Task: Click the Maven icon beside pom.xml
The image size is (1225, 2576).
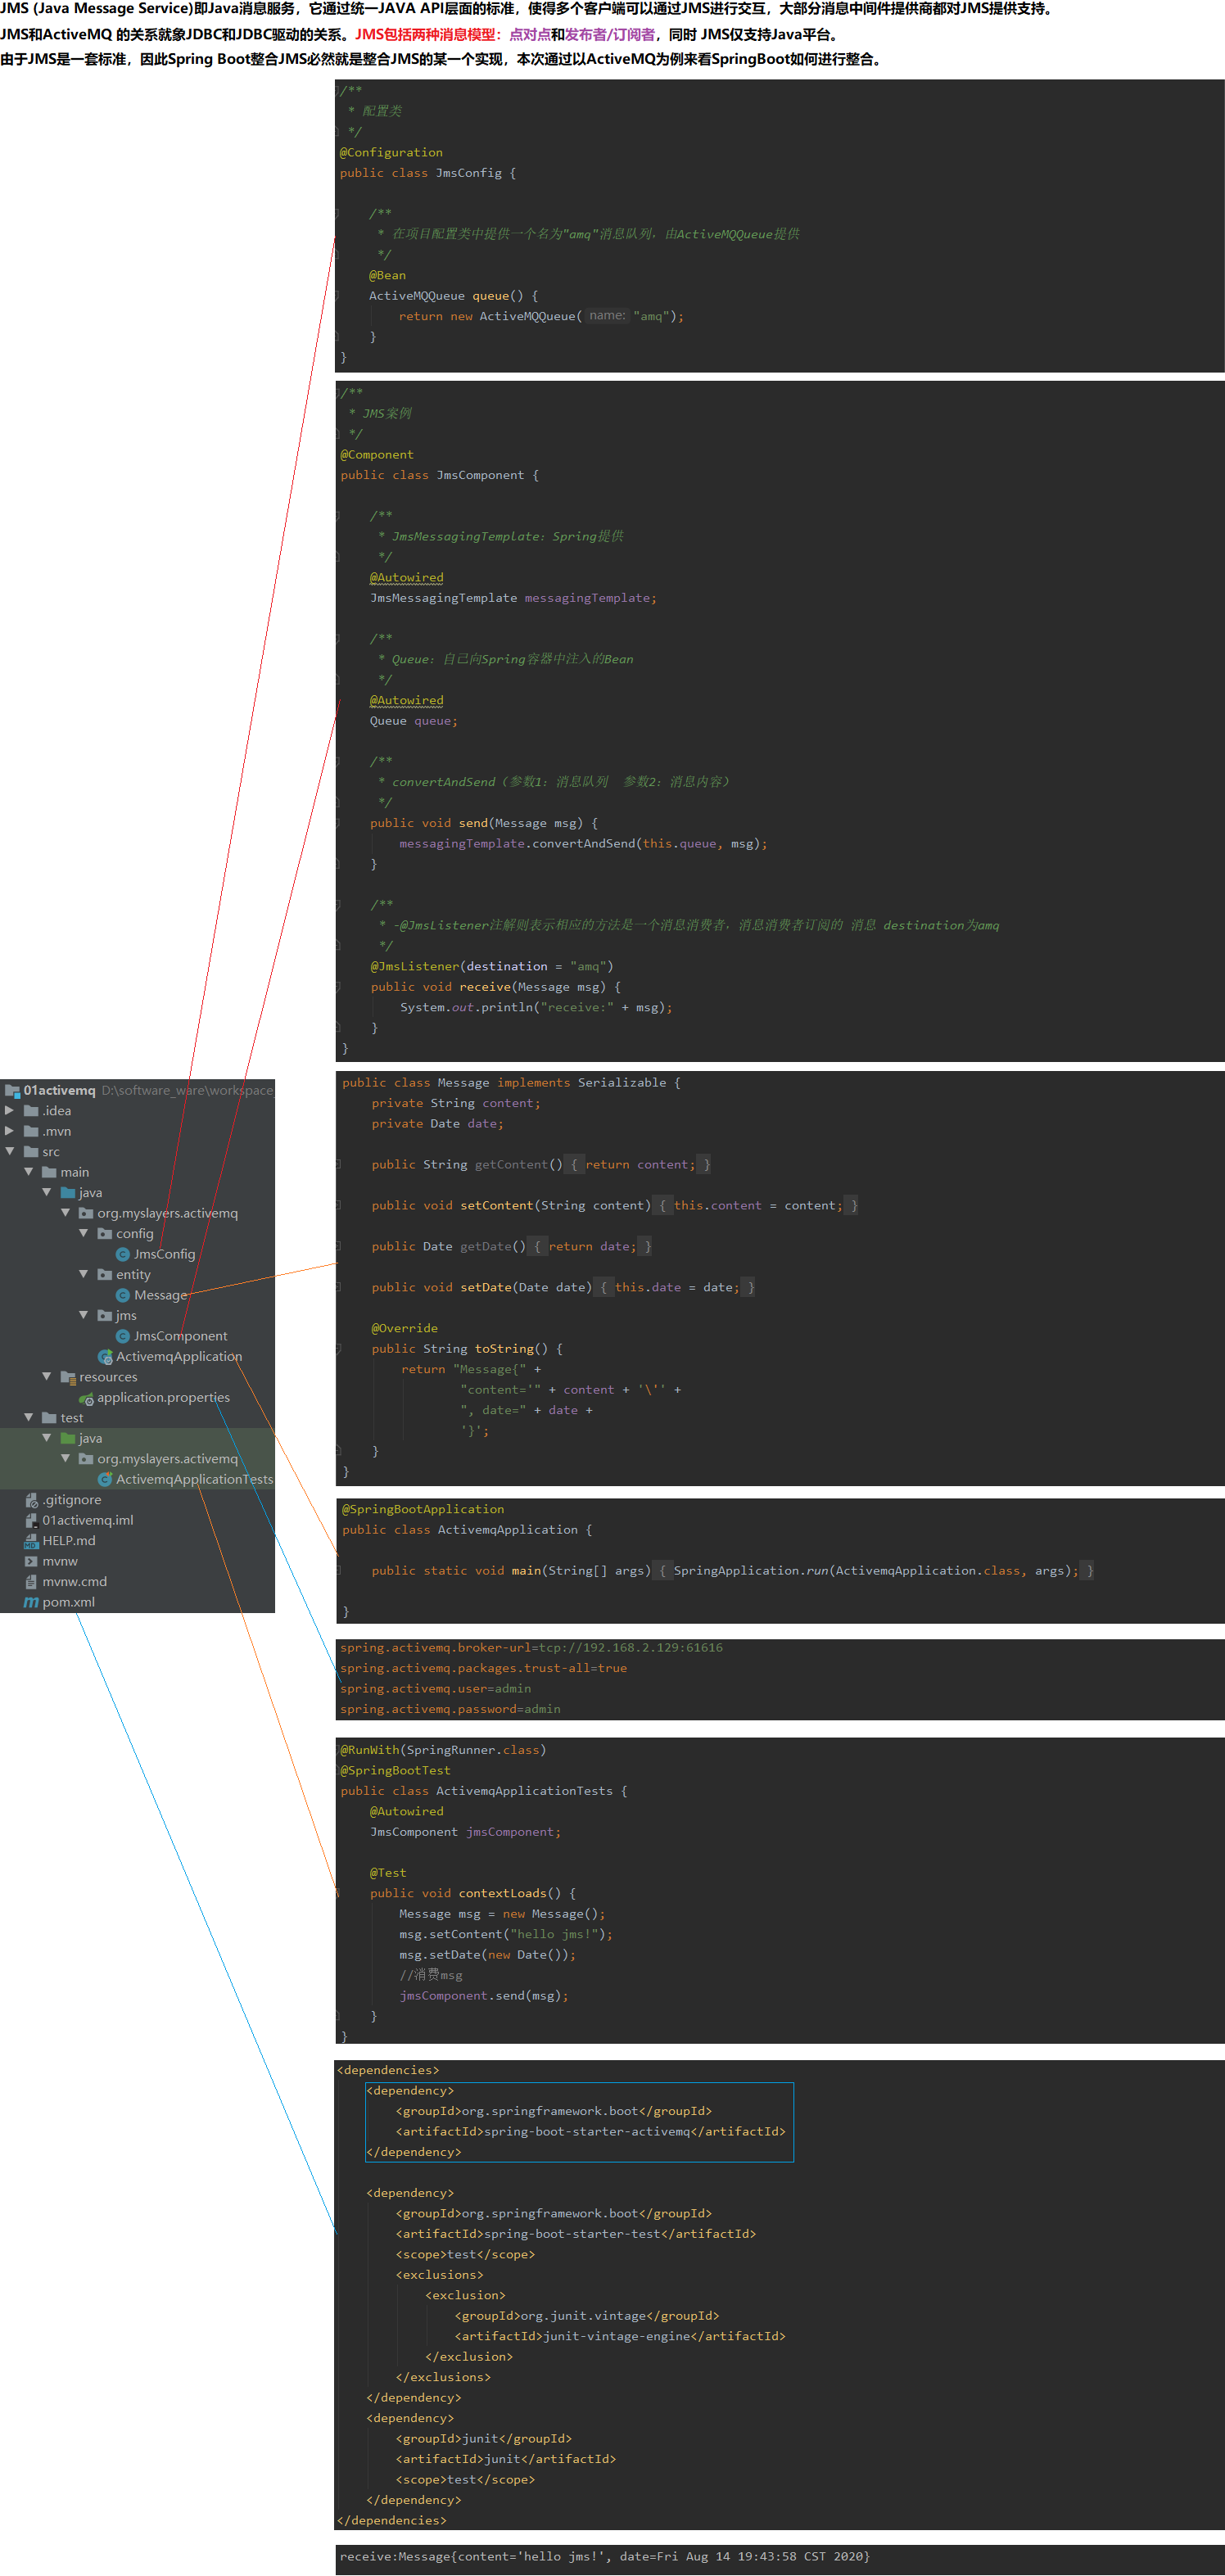Action: (31, 1602)
